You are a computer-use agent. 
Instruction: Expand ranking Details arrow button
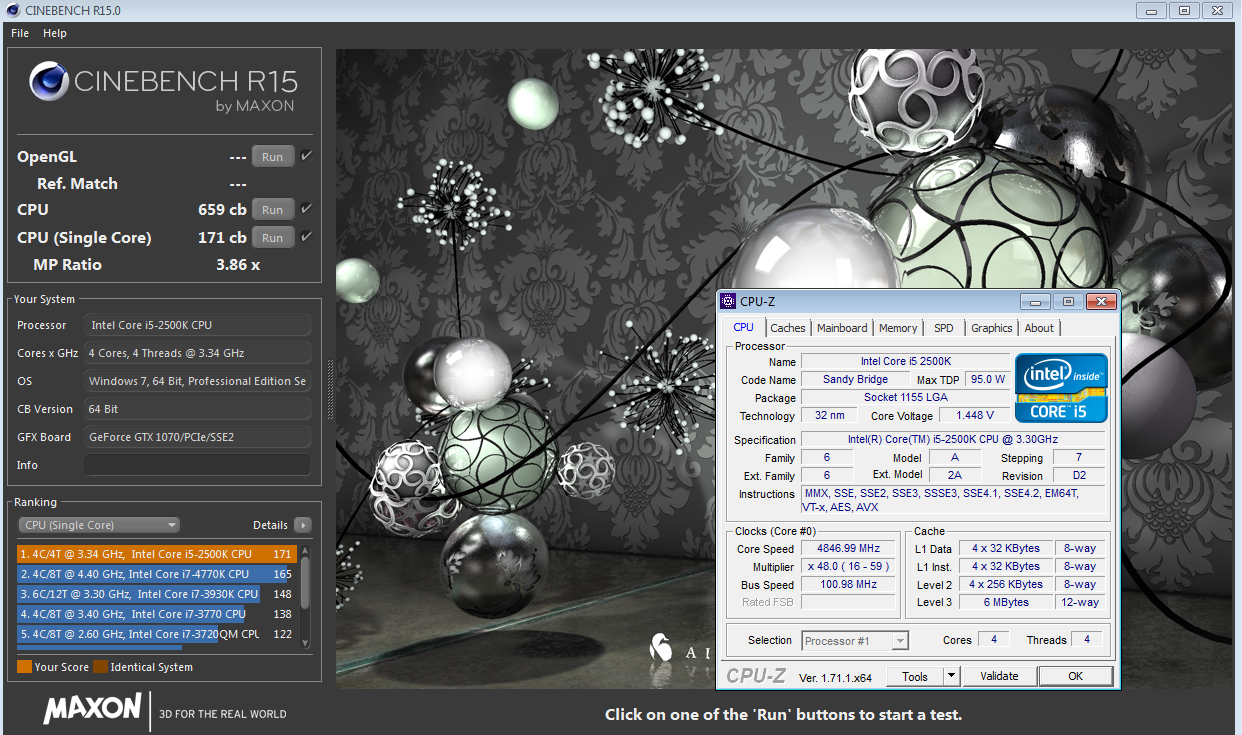coord(302,525)
